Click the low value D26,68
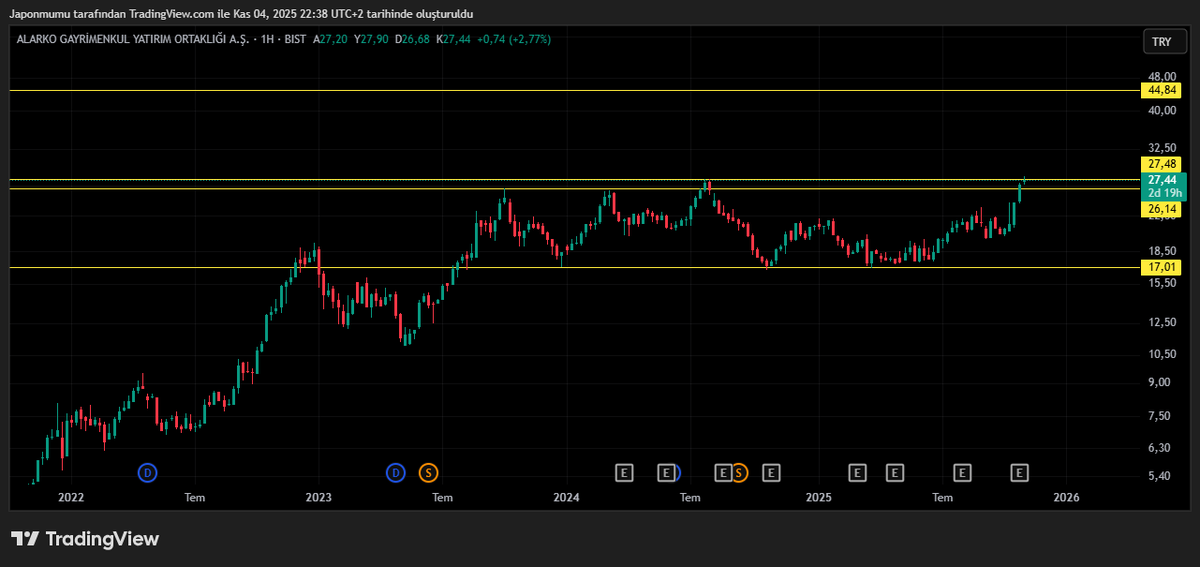The image size is (1200, 567). pos(412,39)
